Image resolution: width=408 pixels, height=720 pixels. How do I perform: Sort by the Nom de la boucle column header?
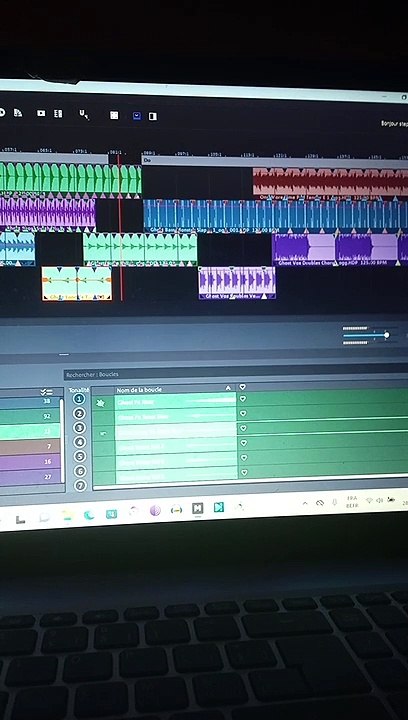click(139, 390)
